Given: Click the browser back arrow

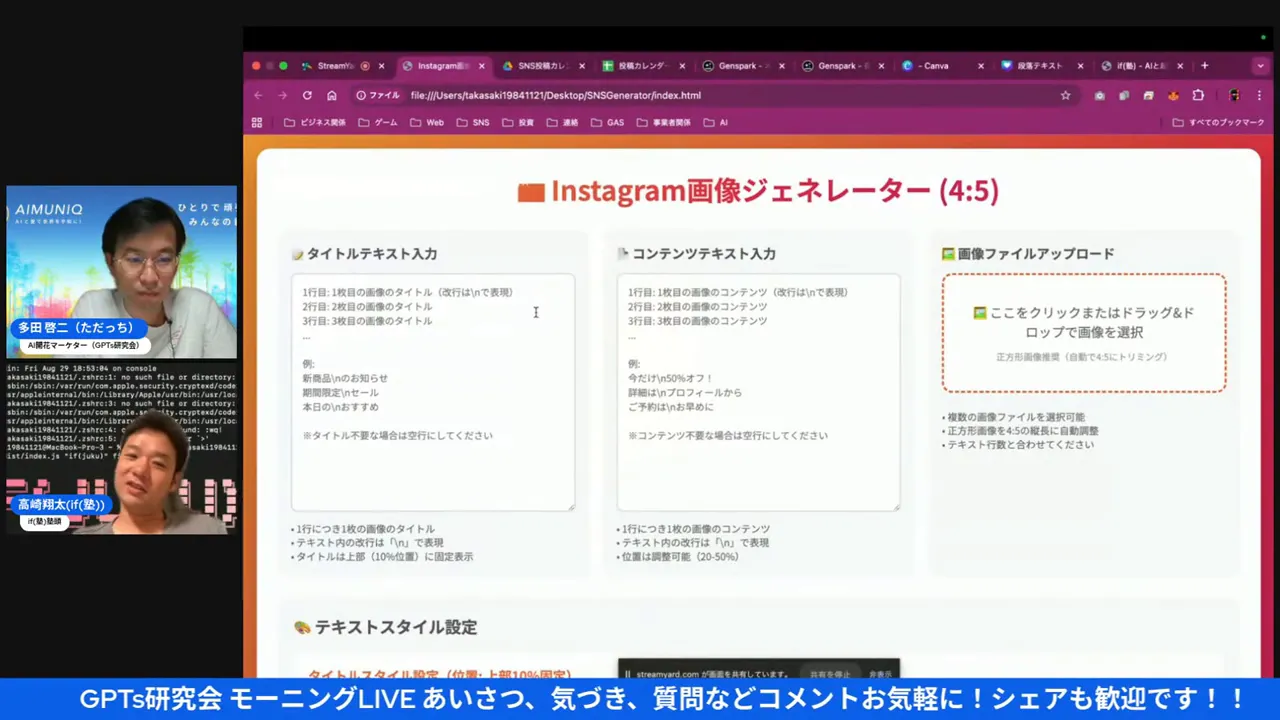Looking at the screenshot, I should [x=259, y=96].
